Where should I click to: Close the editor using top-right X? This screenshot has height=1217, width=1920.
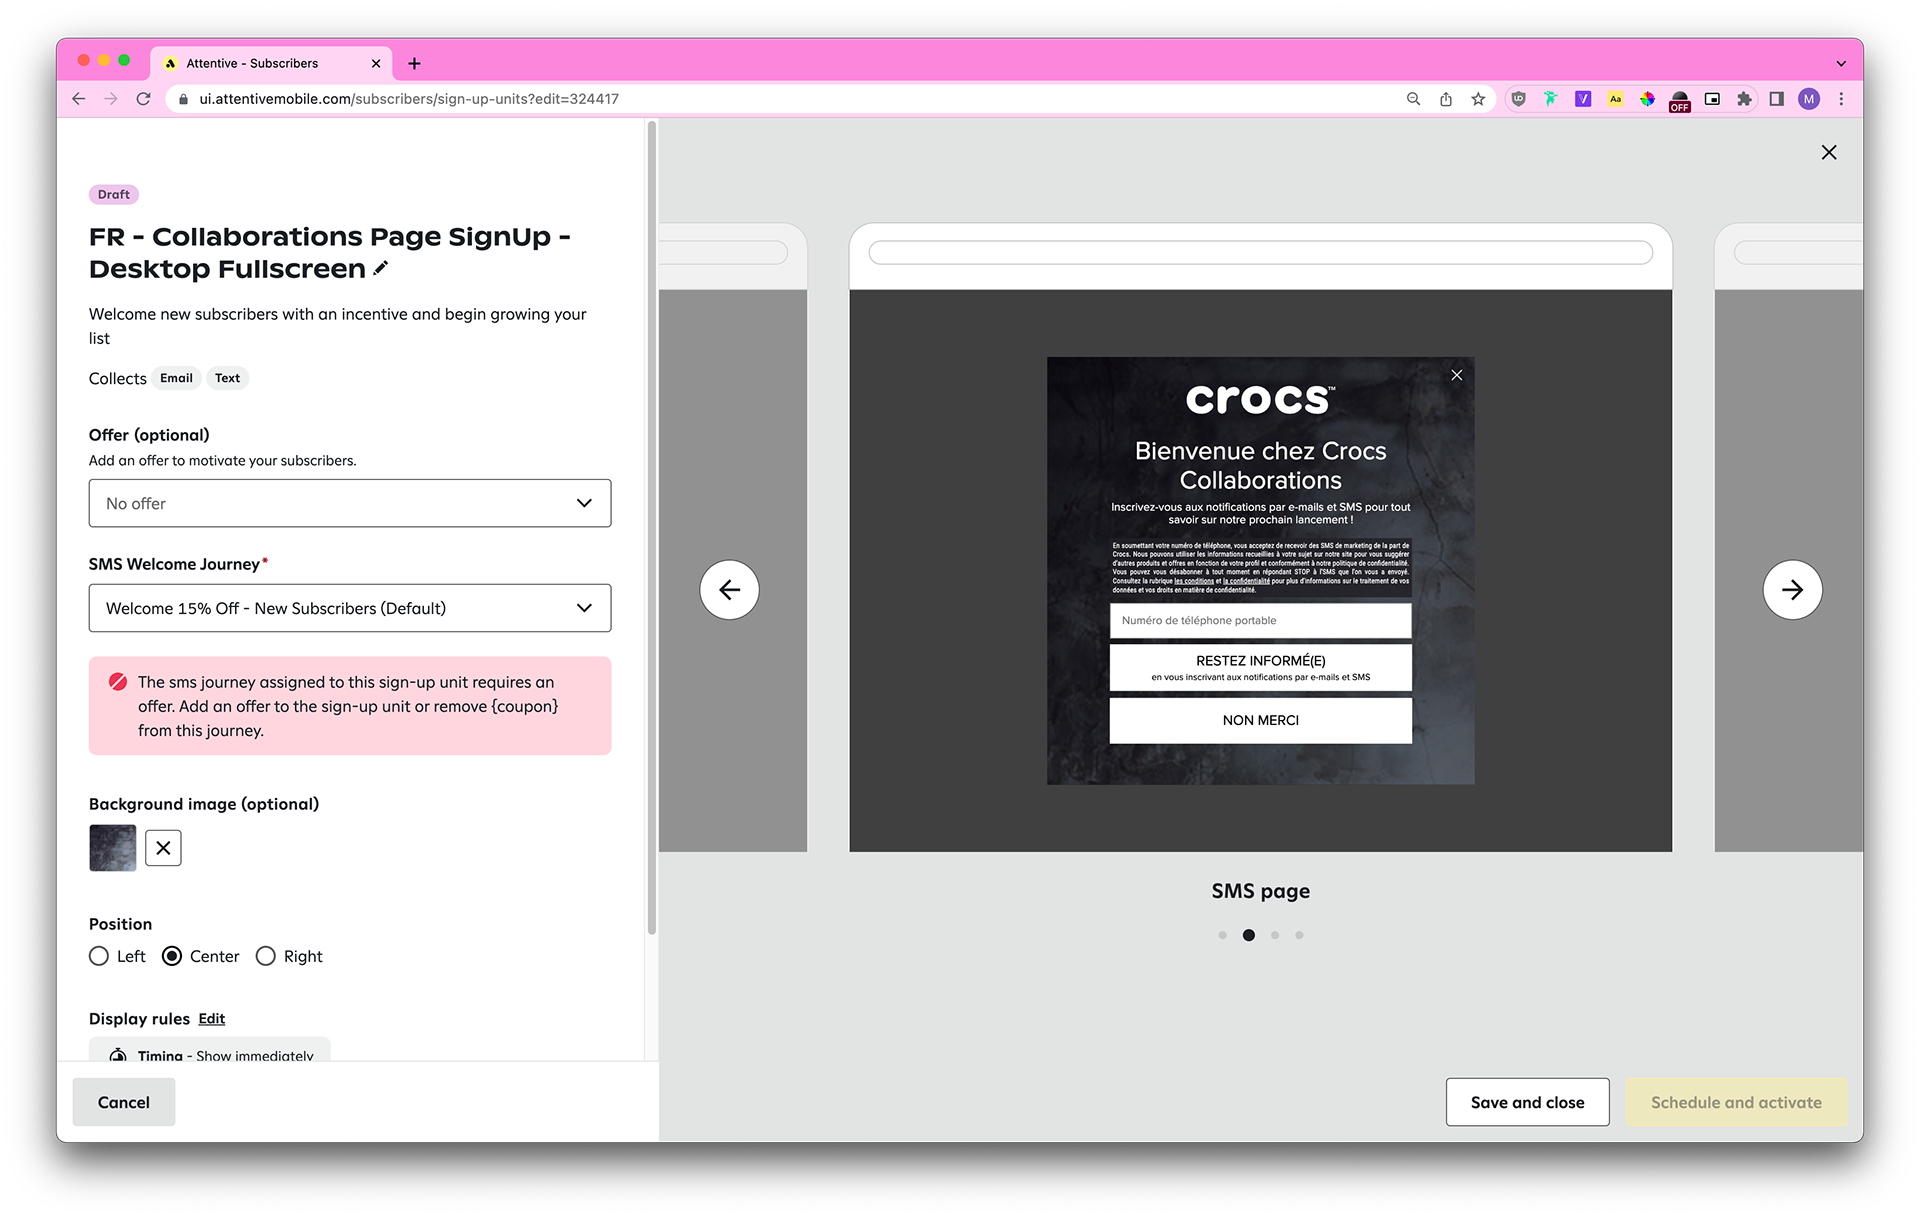(1829, 152)
